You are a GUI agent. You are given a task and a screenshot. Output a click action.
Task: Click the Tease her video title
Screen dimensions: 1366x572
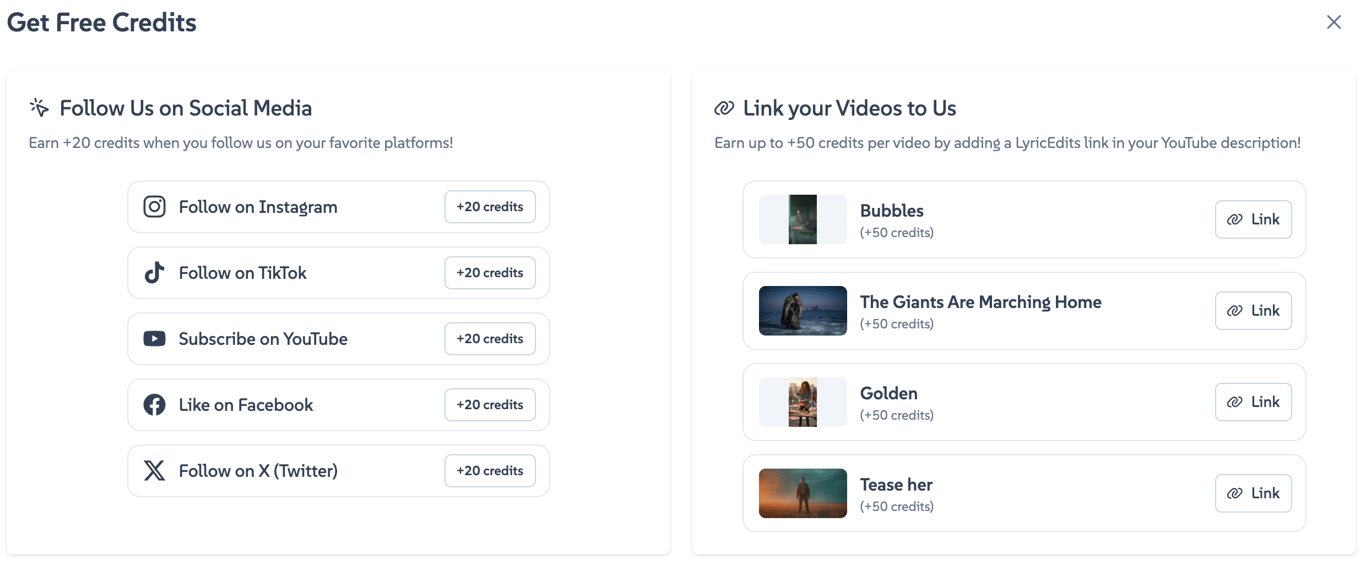896,485
